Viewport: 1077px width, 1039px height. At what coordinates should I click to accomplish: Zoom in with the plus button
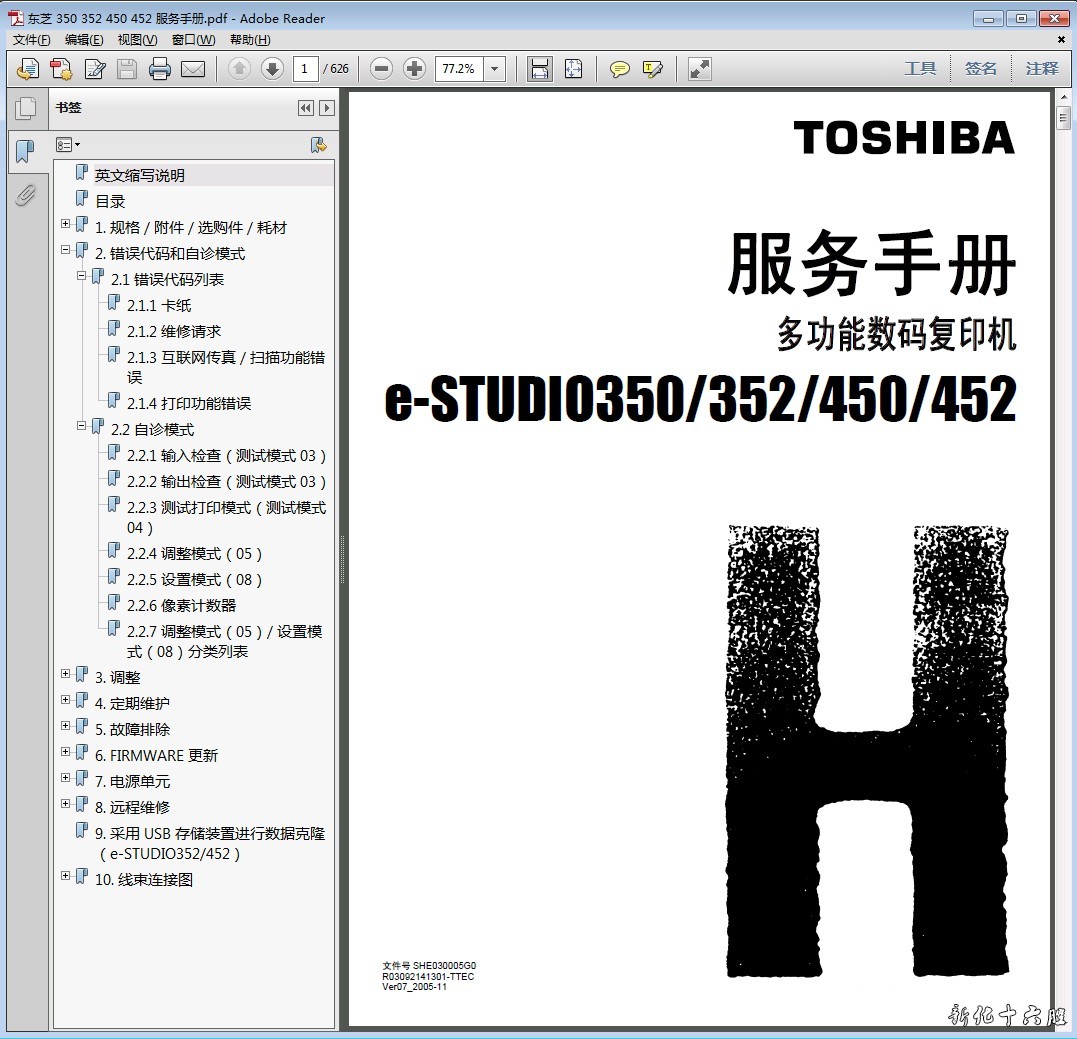coord(414,69)
